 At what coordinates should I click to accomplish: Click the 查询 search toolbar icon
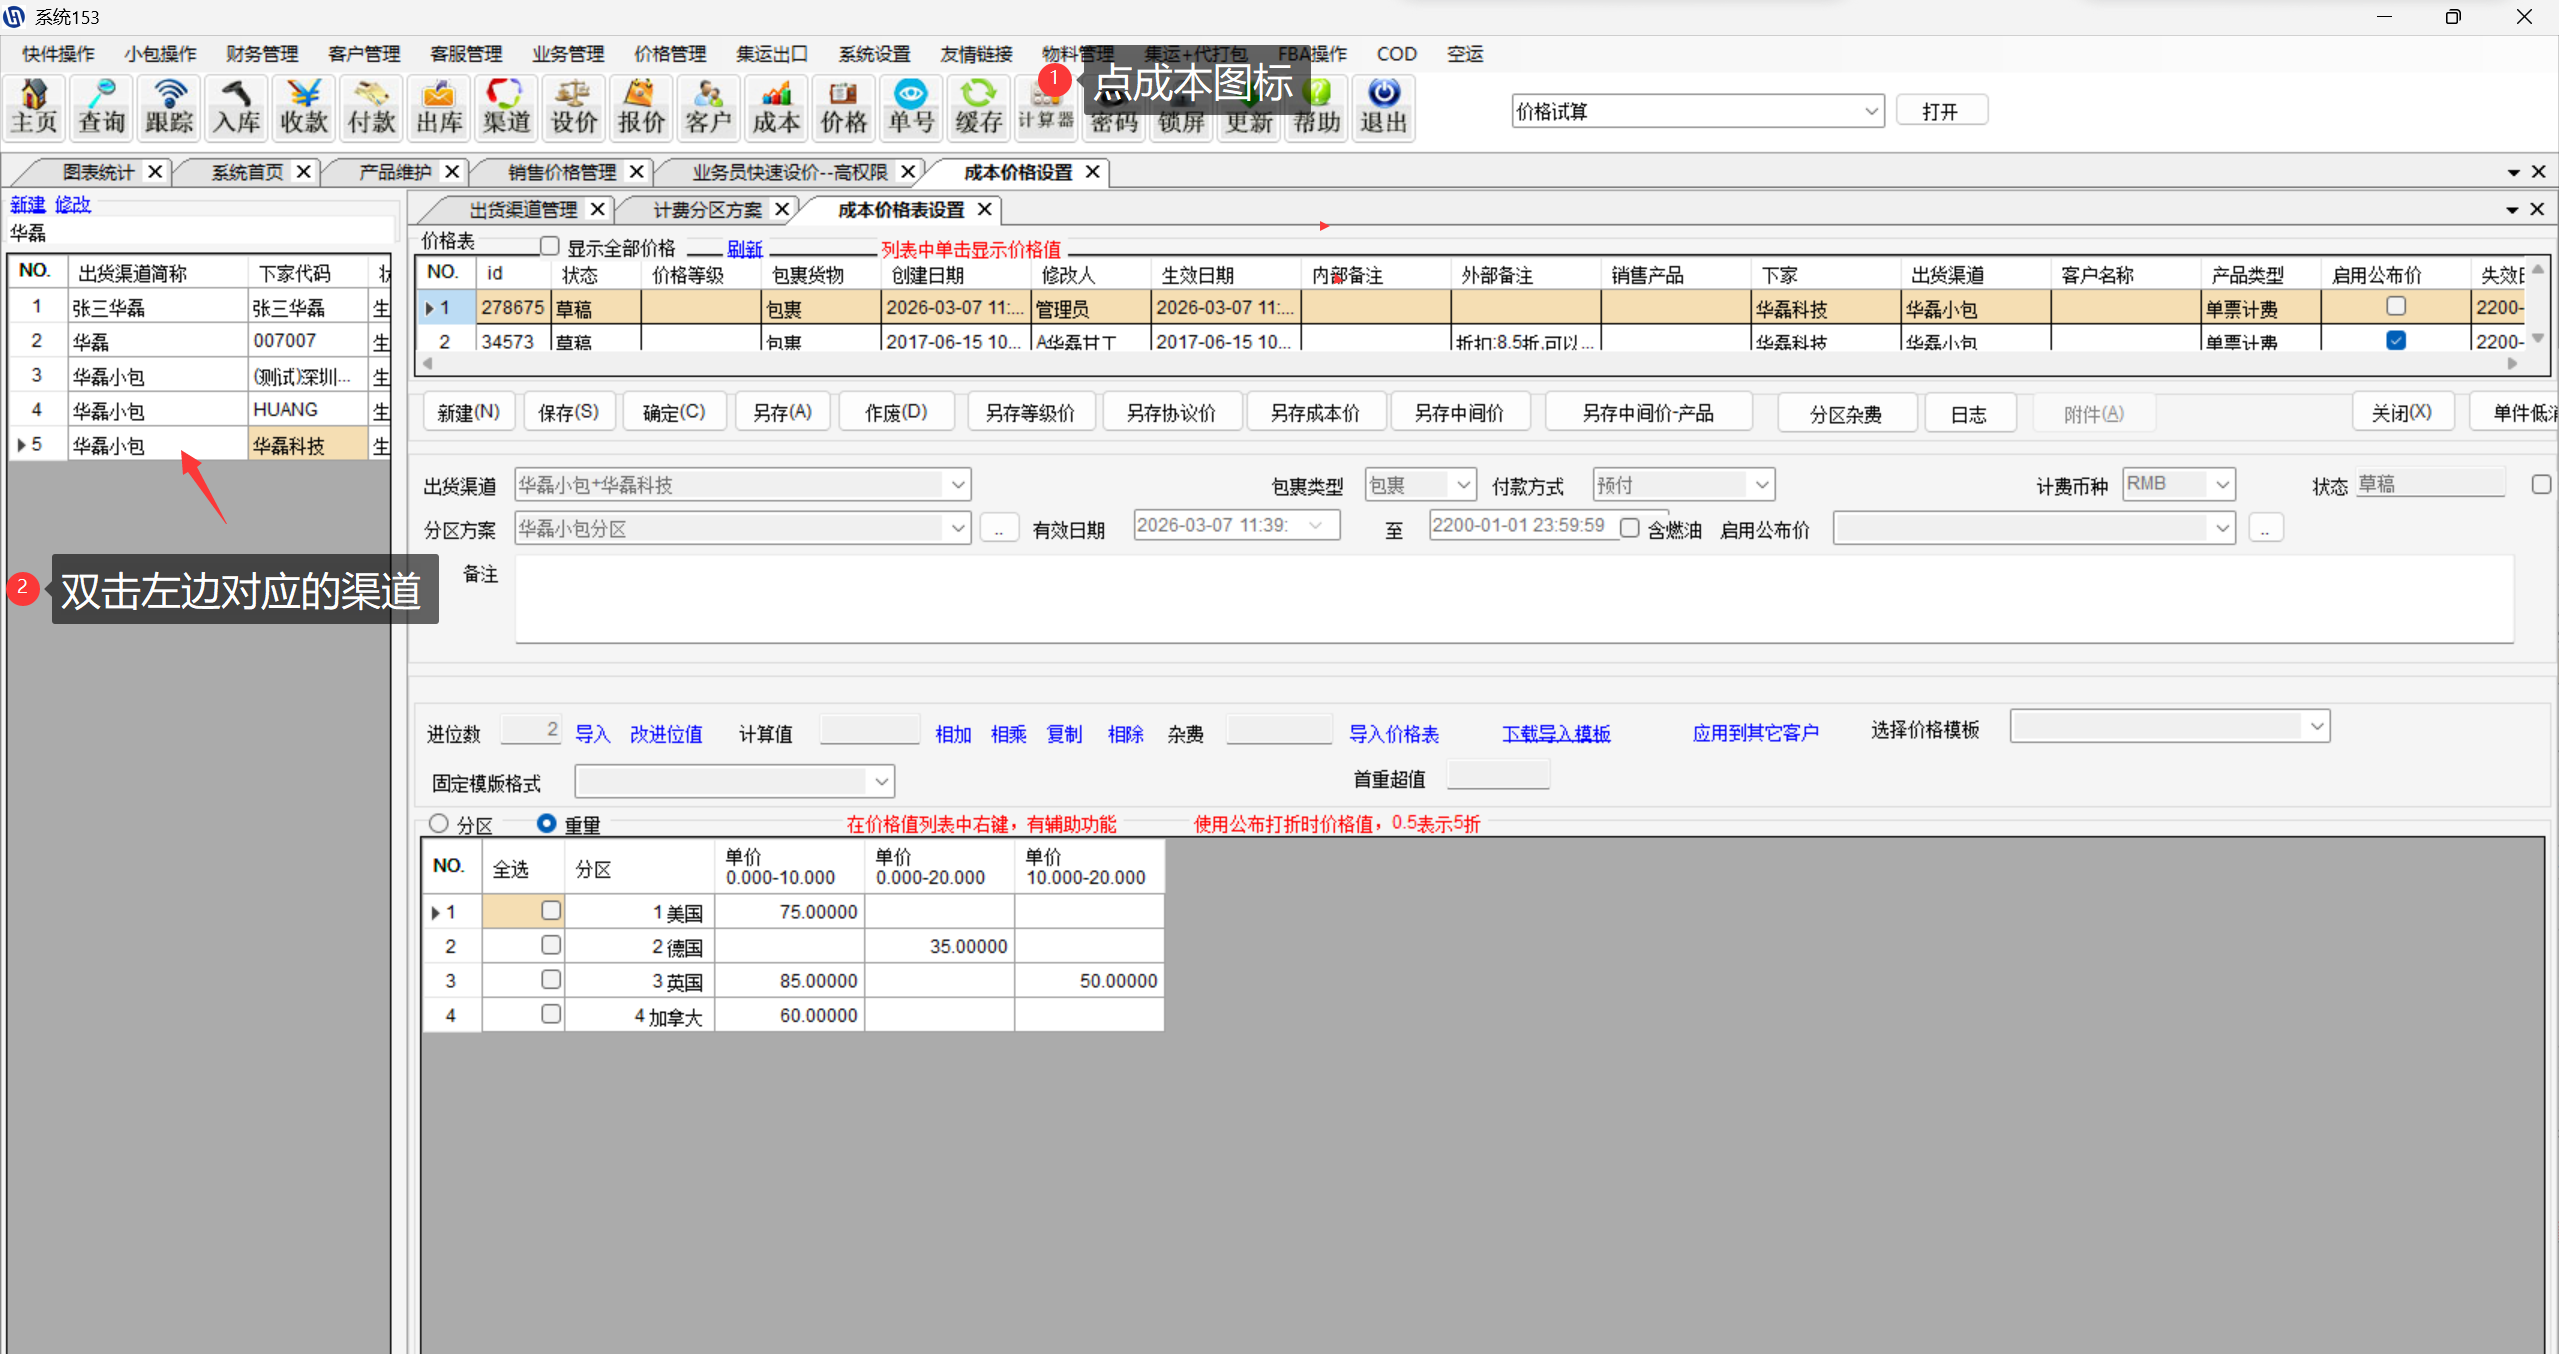101,107
